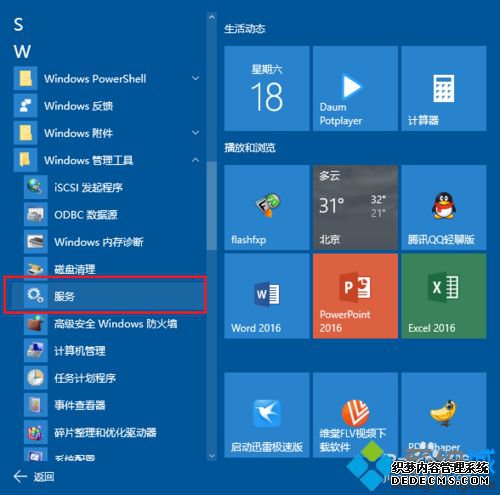The width and height of the screenshot is (500, 495).
Task: Collapse the Windows 管理工具 folder chevron
Action: (196, 160)
